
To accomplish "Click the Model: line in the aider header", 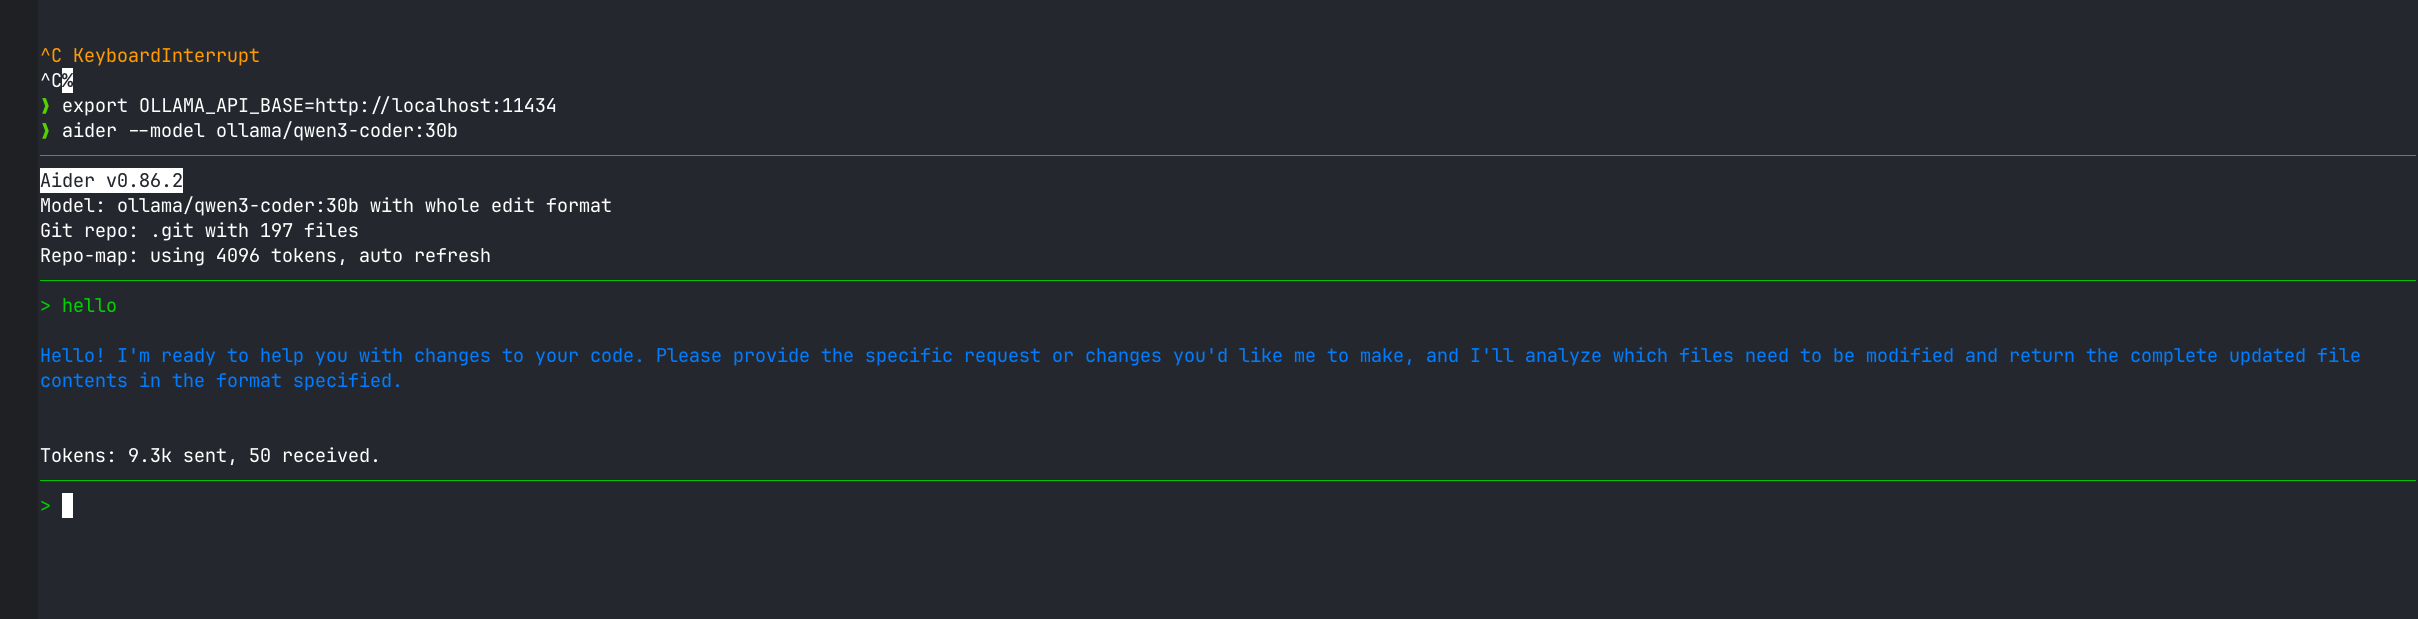I will [325, 206].
